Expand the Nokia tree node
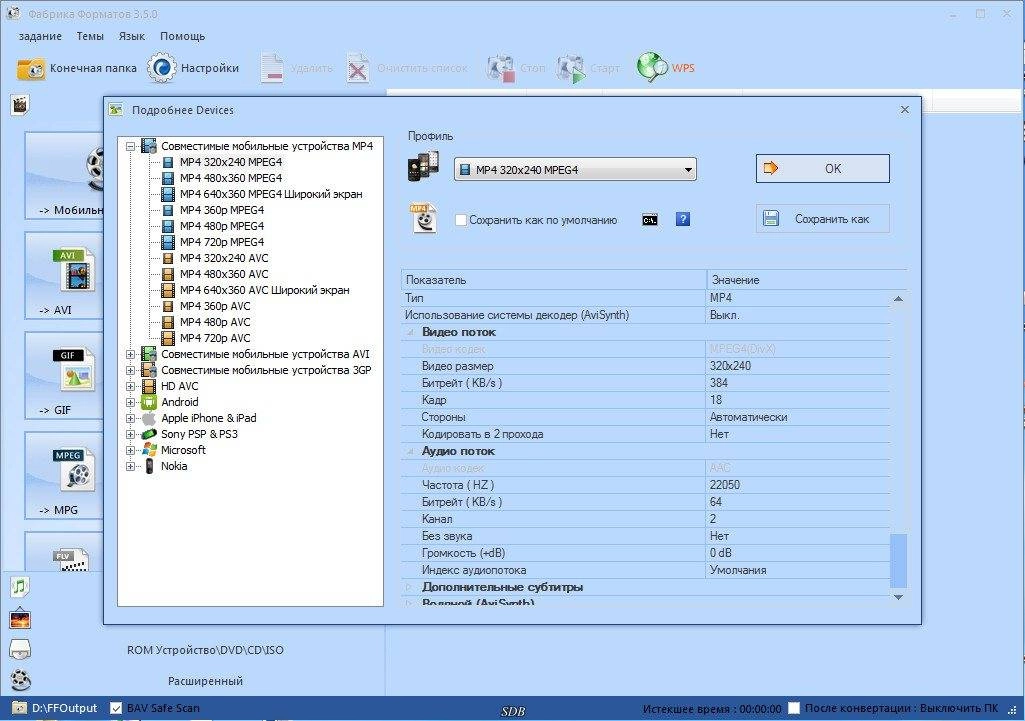Screen dimensions: 1025x721 [x=131, y=466]
